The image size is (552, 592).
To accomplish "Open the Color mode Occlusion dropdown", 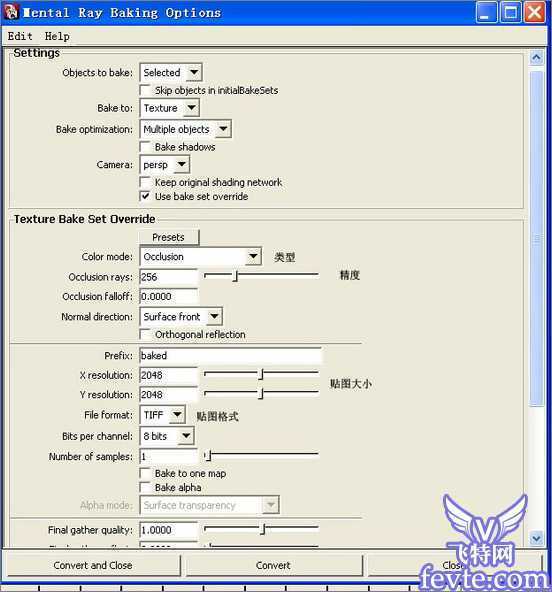I will [200, 257].
